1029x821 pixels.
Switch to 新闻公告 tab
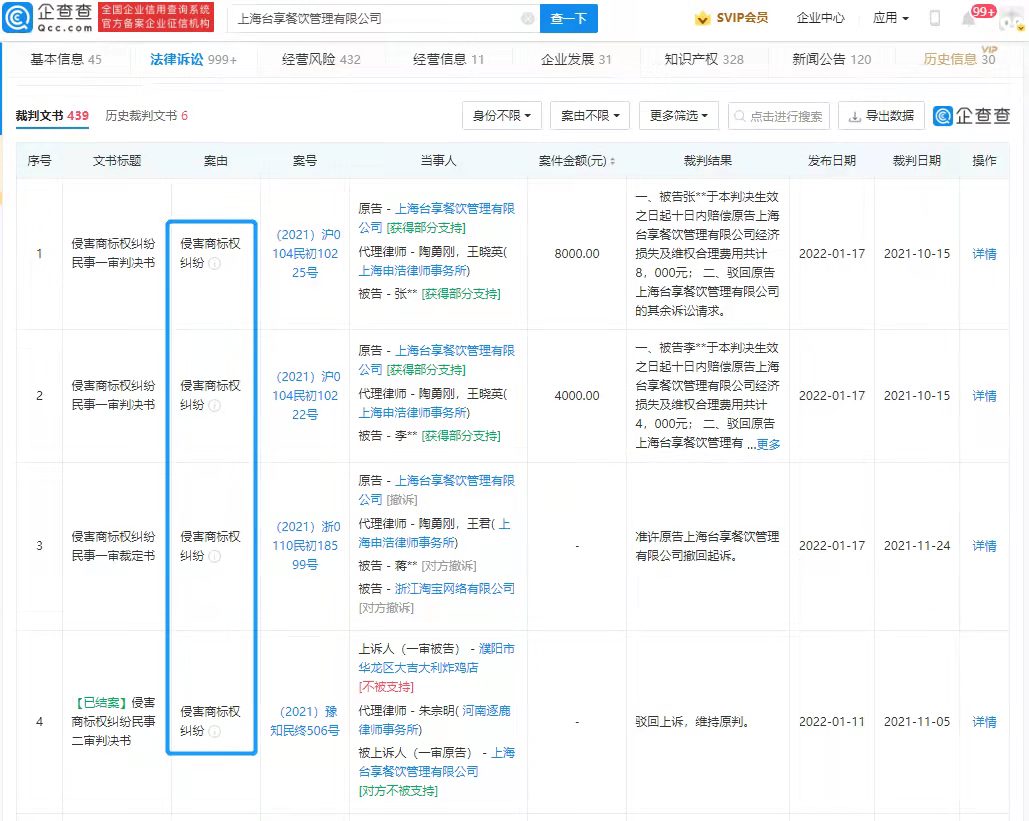pos(831,60)
